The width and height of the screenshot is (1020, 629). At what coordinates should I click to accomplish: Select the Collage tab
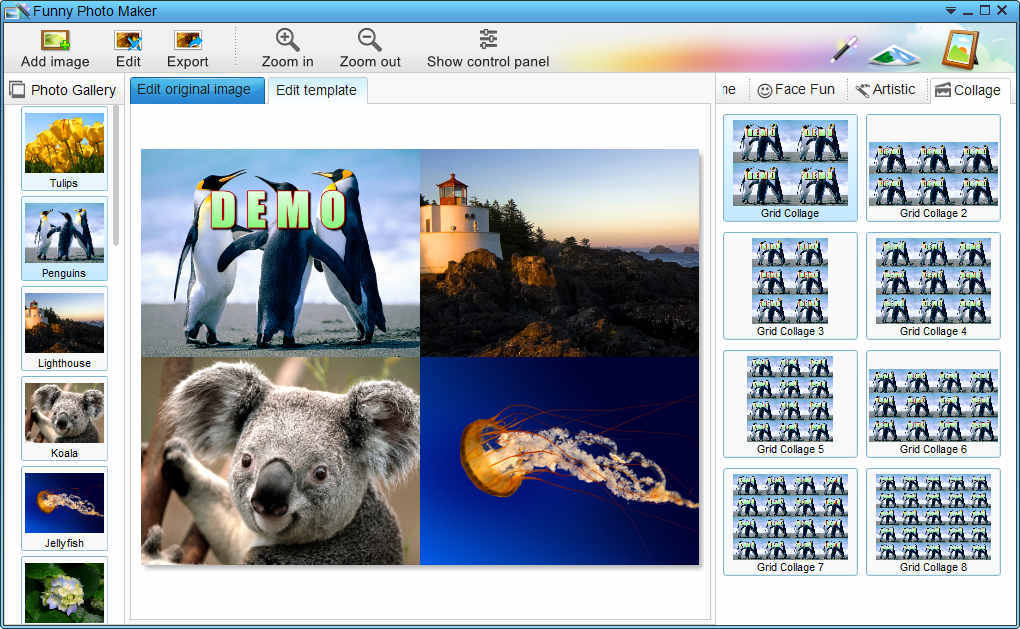click(x=968, y=90)
